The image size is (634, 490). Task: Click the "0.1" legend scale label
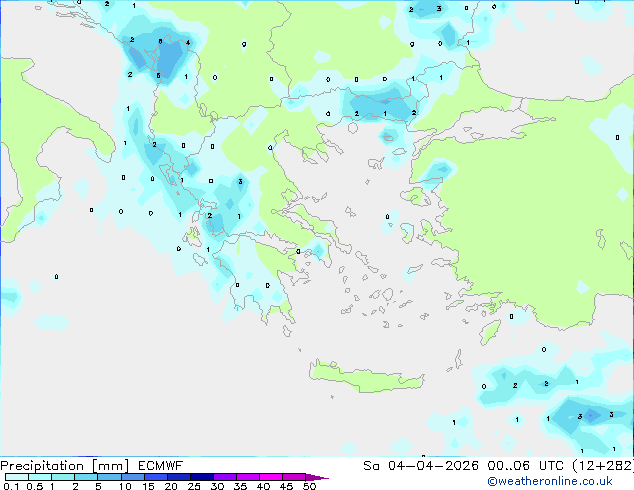11,486
